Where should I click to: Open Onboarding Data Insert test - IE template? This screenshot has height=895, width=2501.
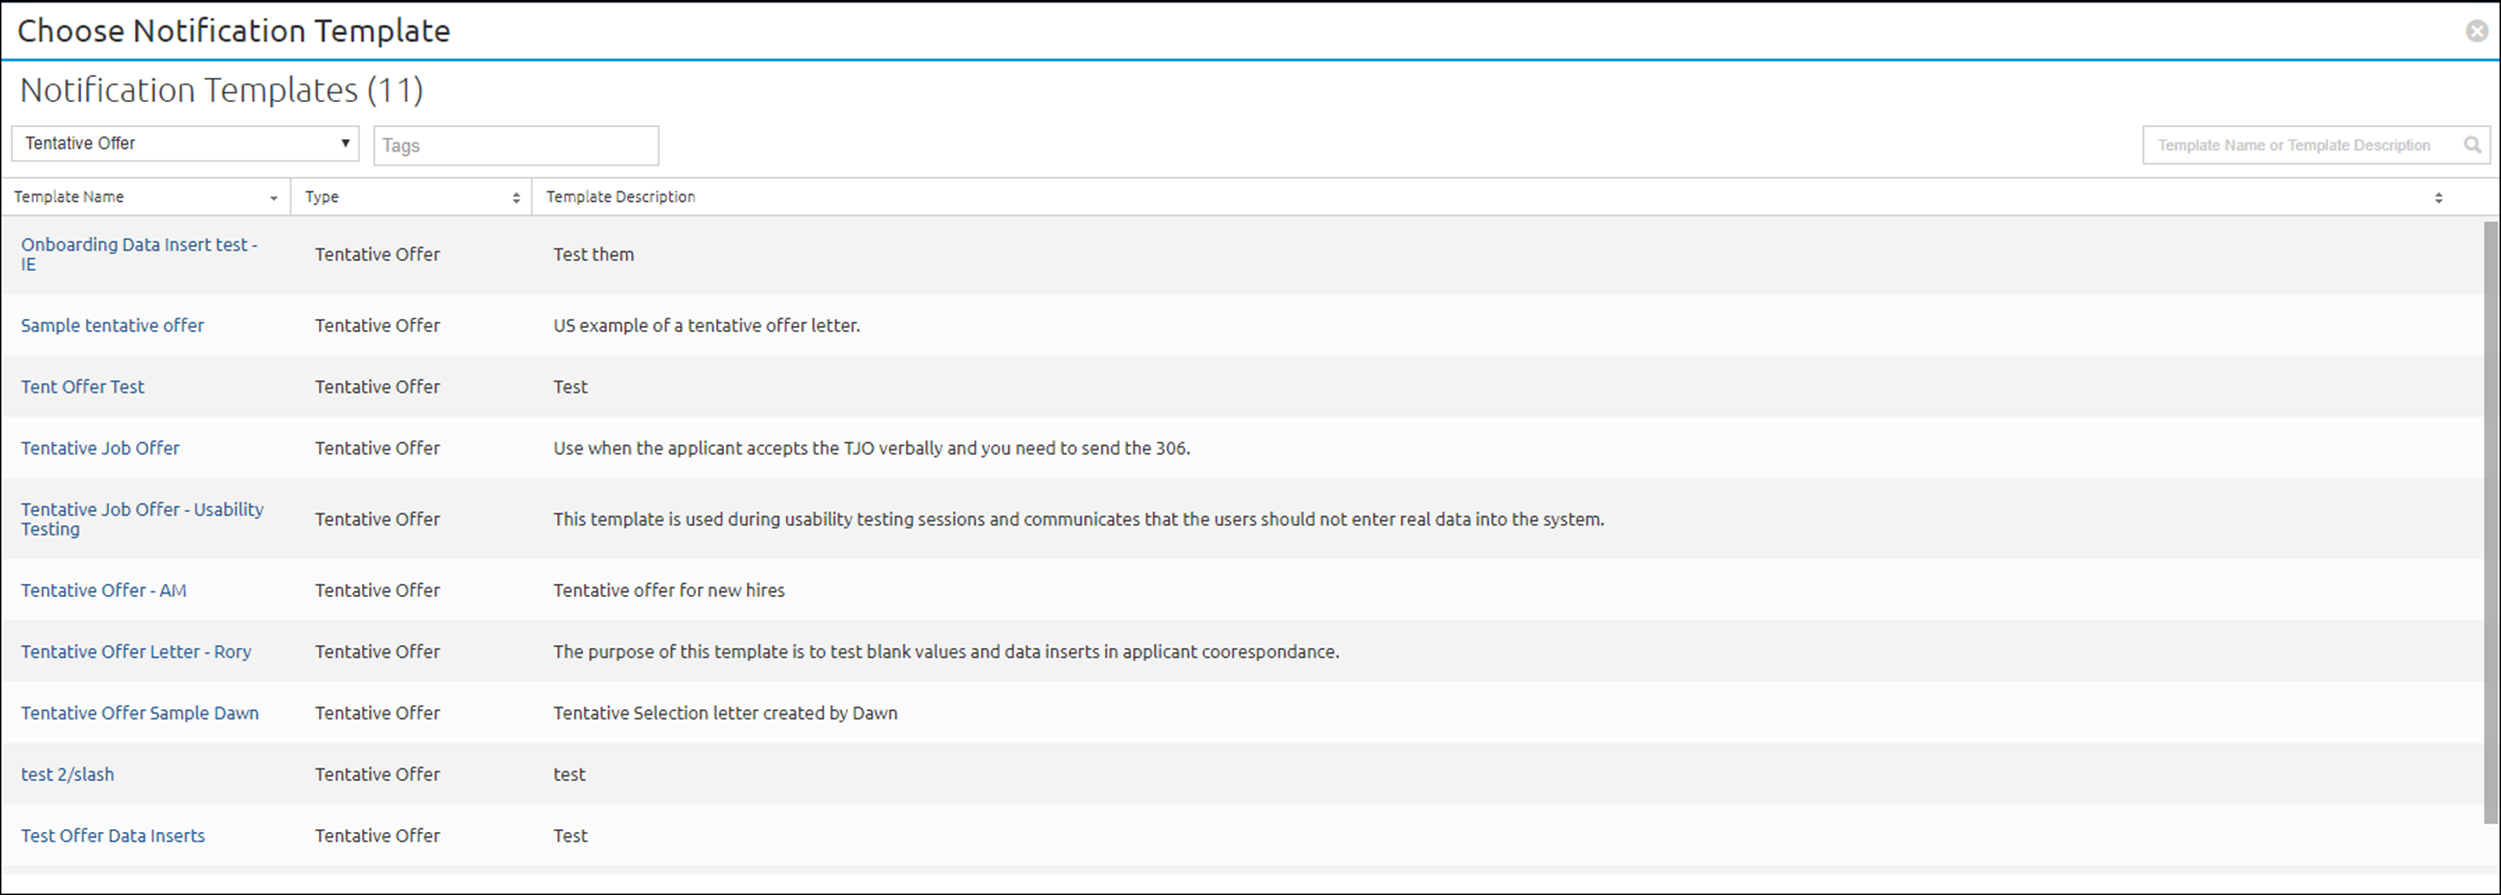tap(139, 254)
